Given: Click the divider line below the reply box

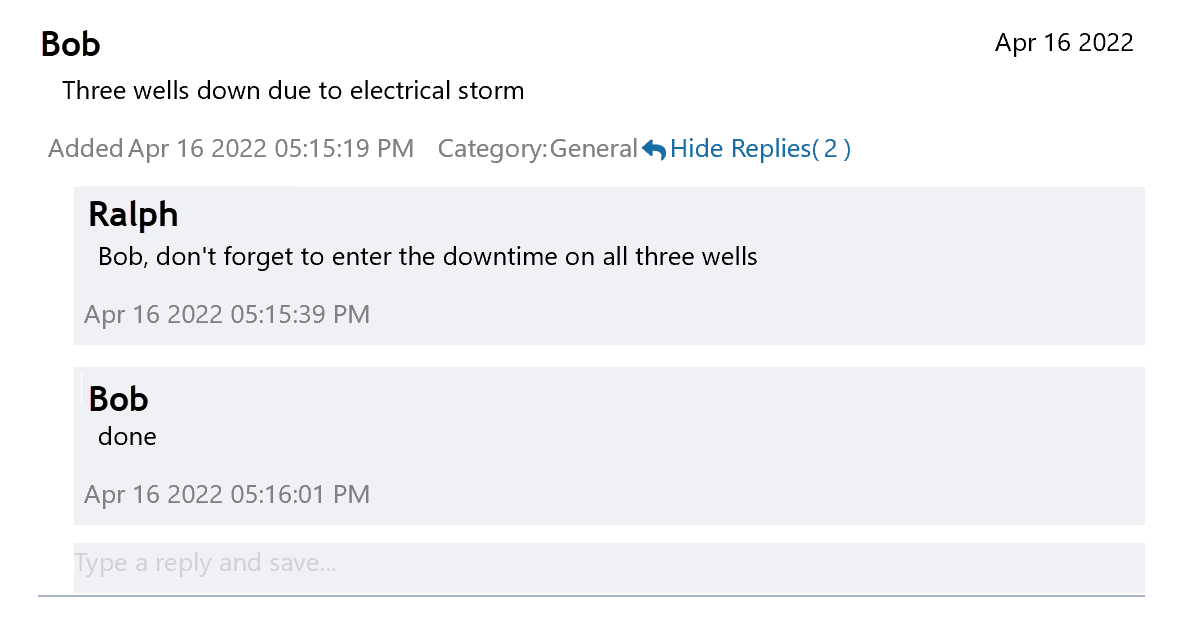Looking at the screenshot, I should click(x=590, y=596).
